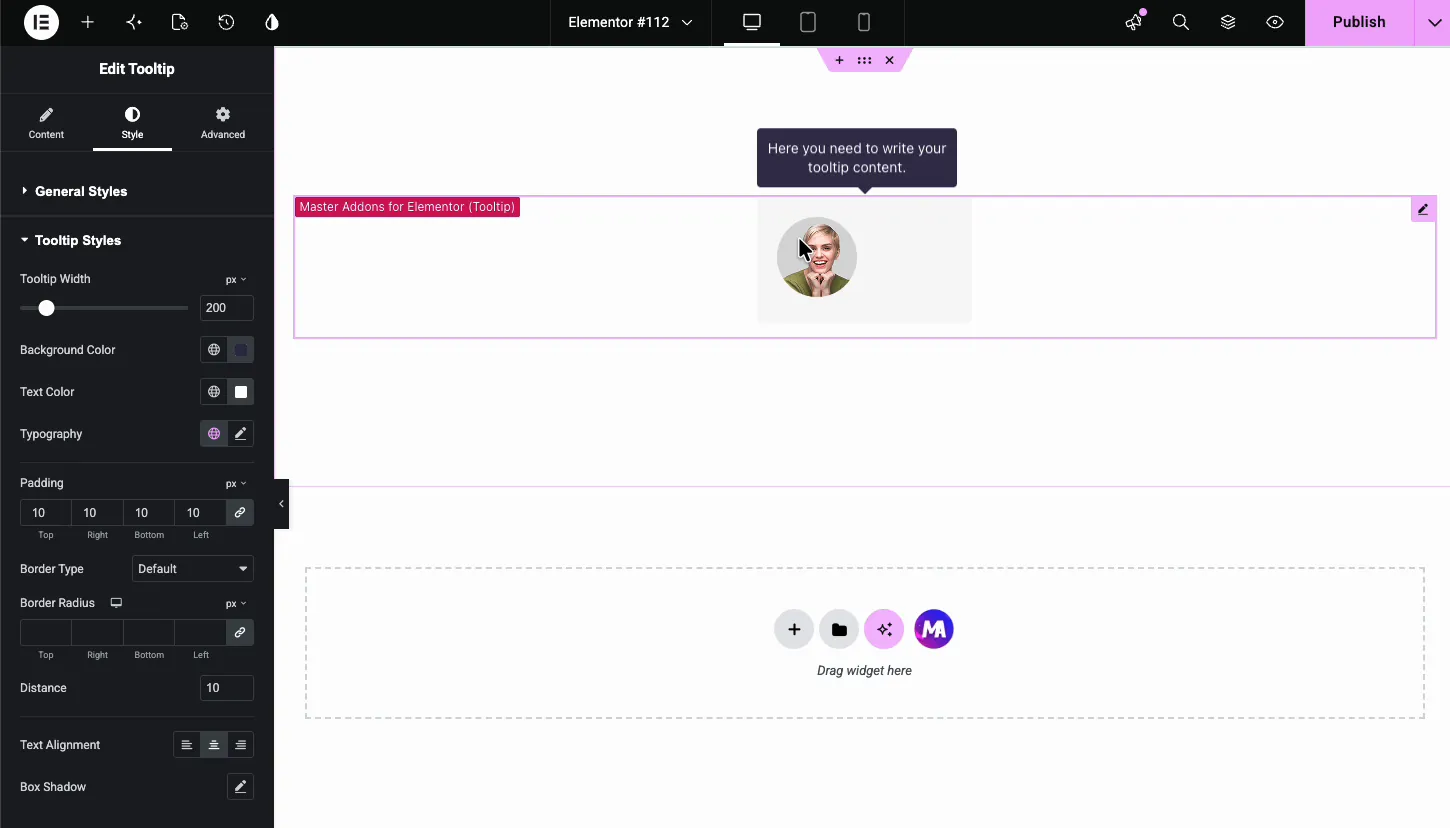Switch to mobile device view

tap(864, 22)
